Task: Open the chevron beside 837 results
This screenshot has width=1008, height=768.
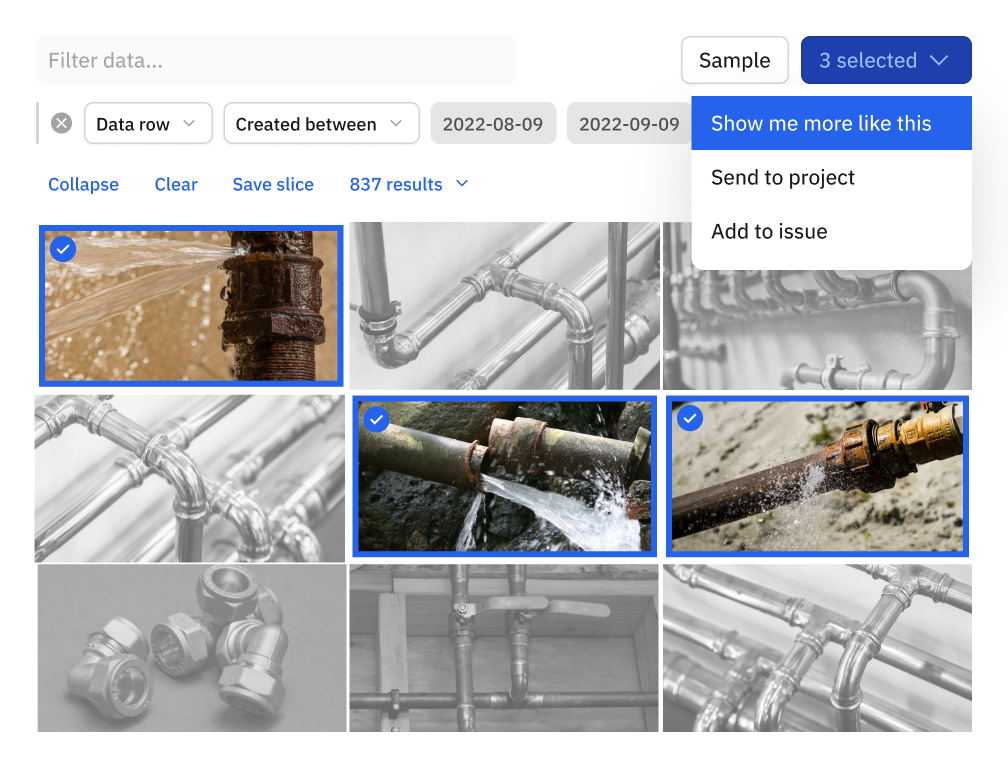Action: pos(461,184)
